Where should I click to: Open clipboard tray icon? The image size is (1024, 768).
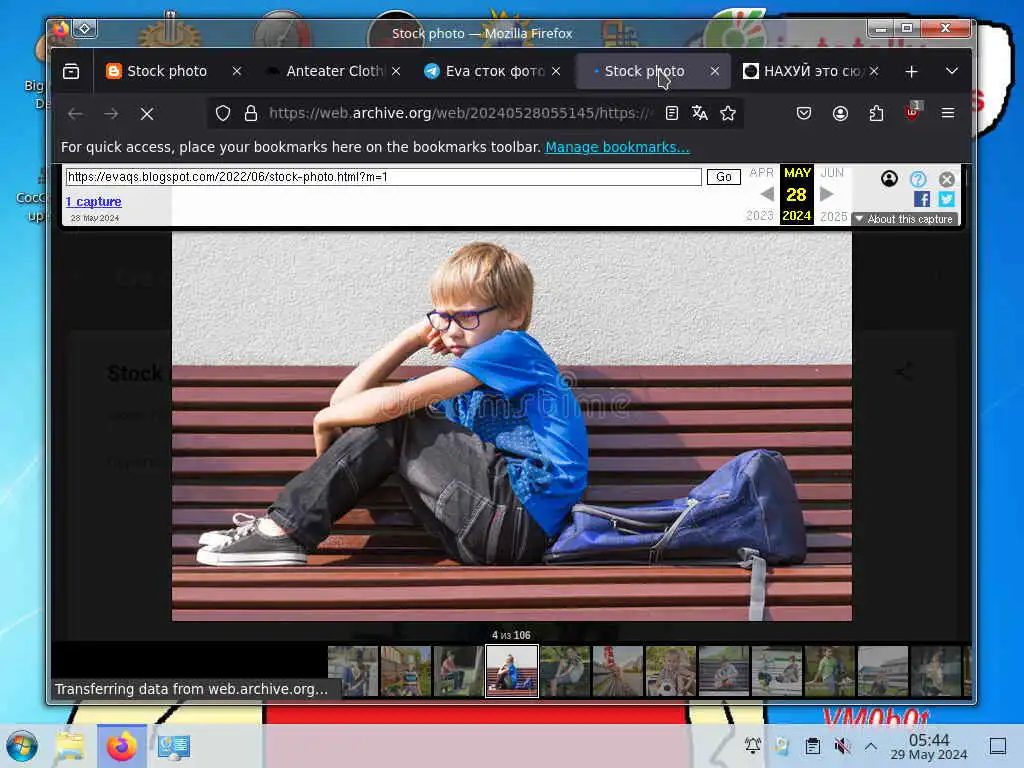pos(813,746)
